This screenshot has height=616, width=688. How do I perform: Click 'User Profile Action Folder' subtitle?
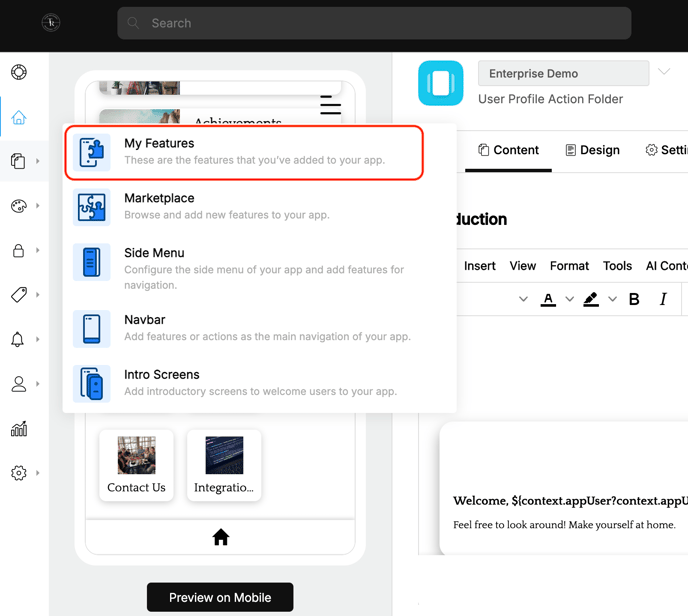(x=550, y=99)
